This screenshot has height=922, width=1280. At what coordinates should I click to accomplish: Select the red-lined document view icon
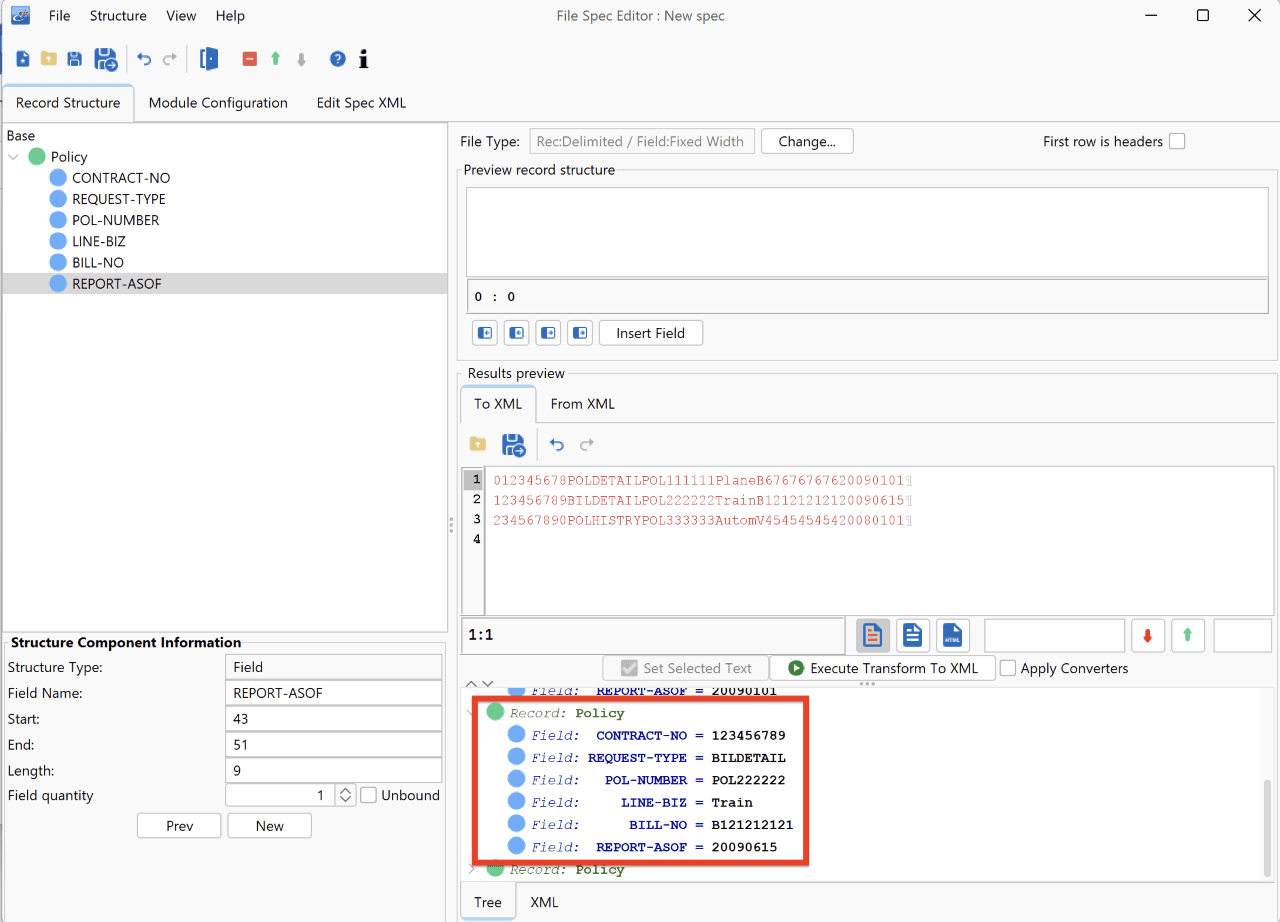click(x=873, y=635)
